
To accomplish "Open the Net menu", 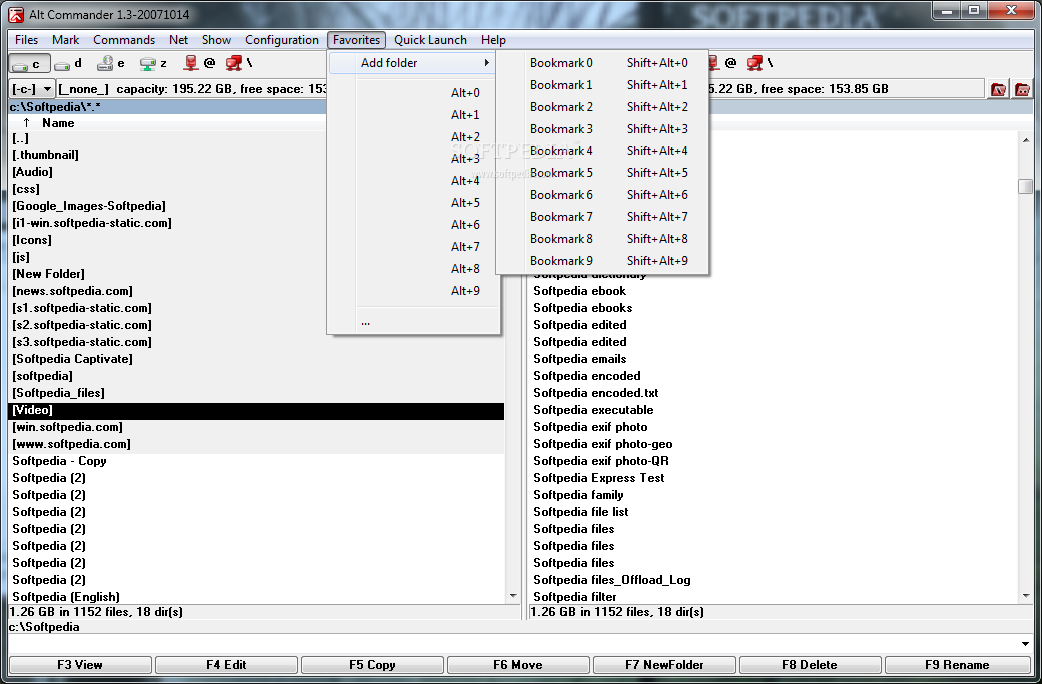I will [x=178, y=40].
